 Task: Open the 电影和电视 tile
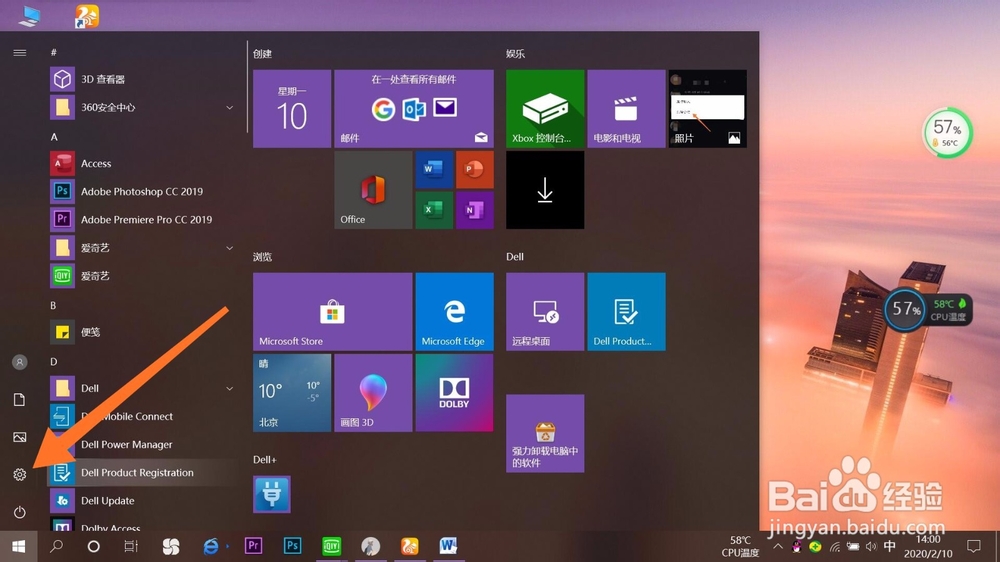click(626, 108)
